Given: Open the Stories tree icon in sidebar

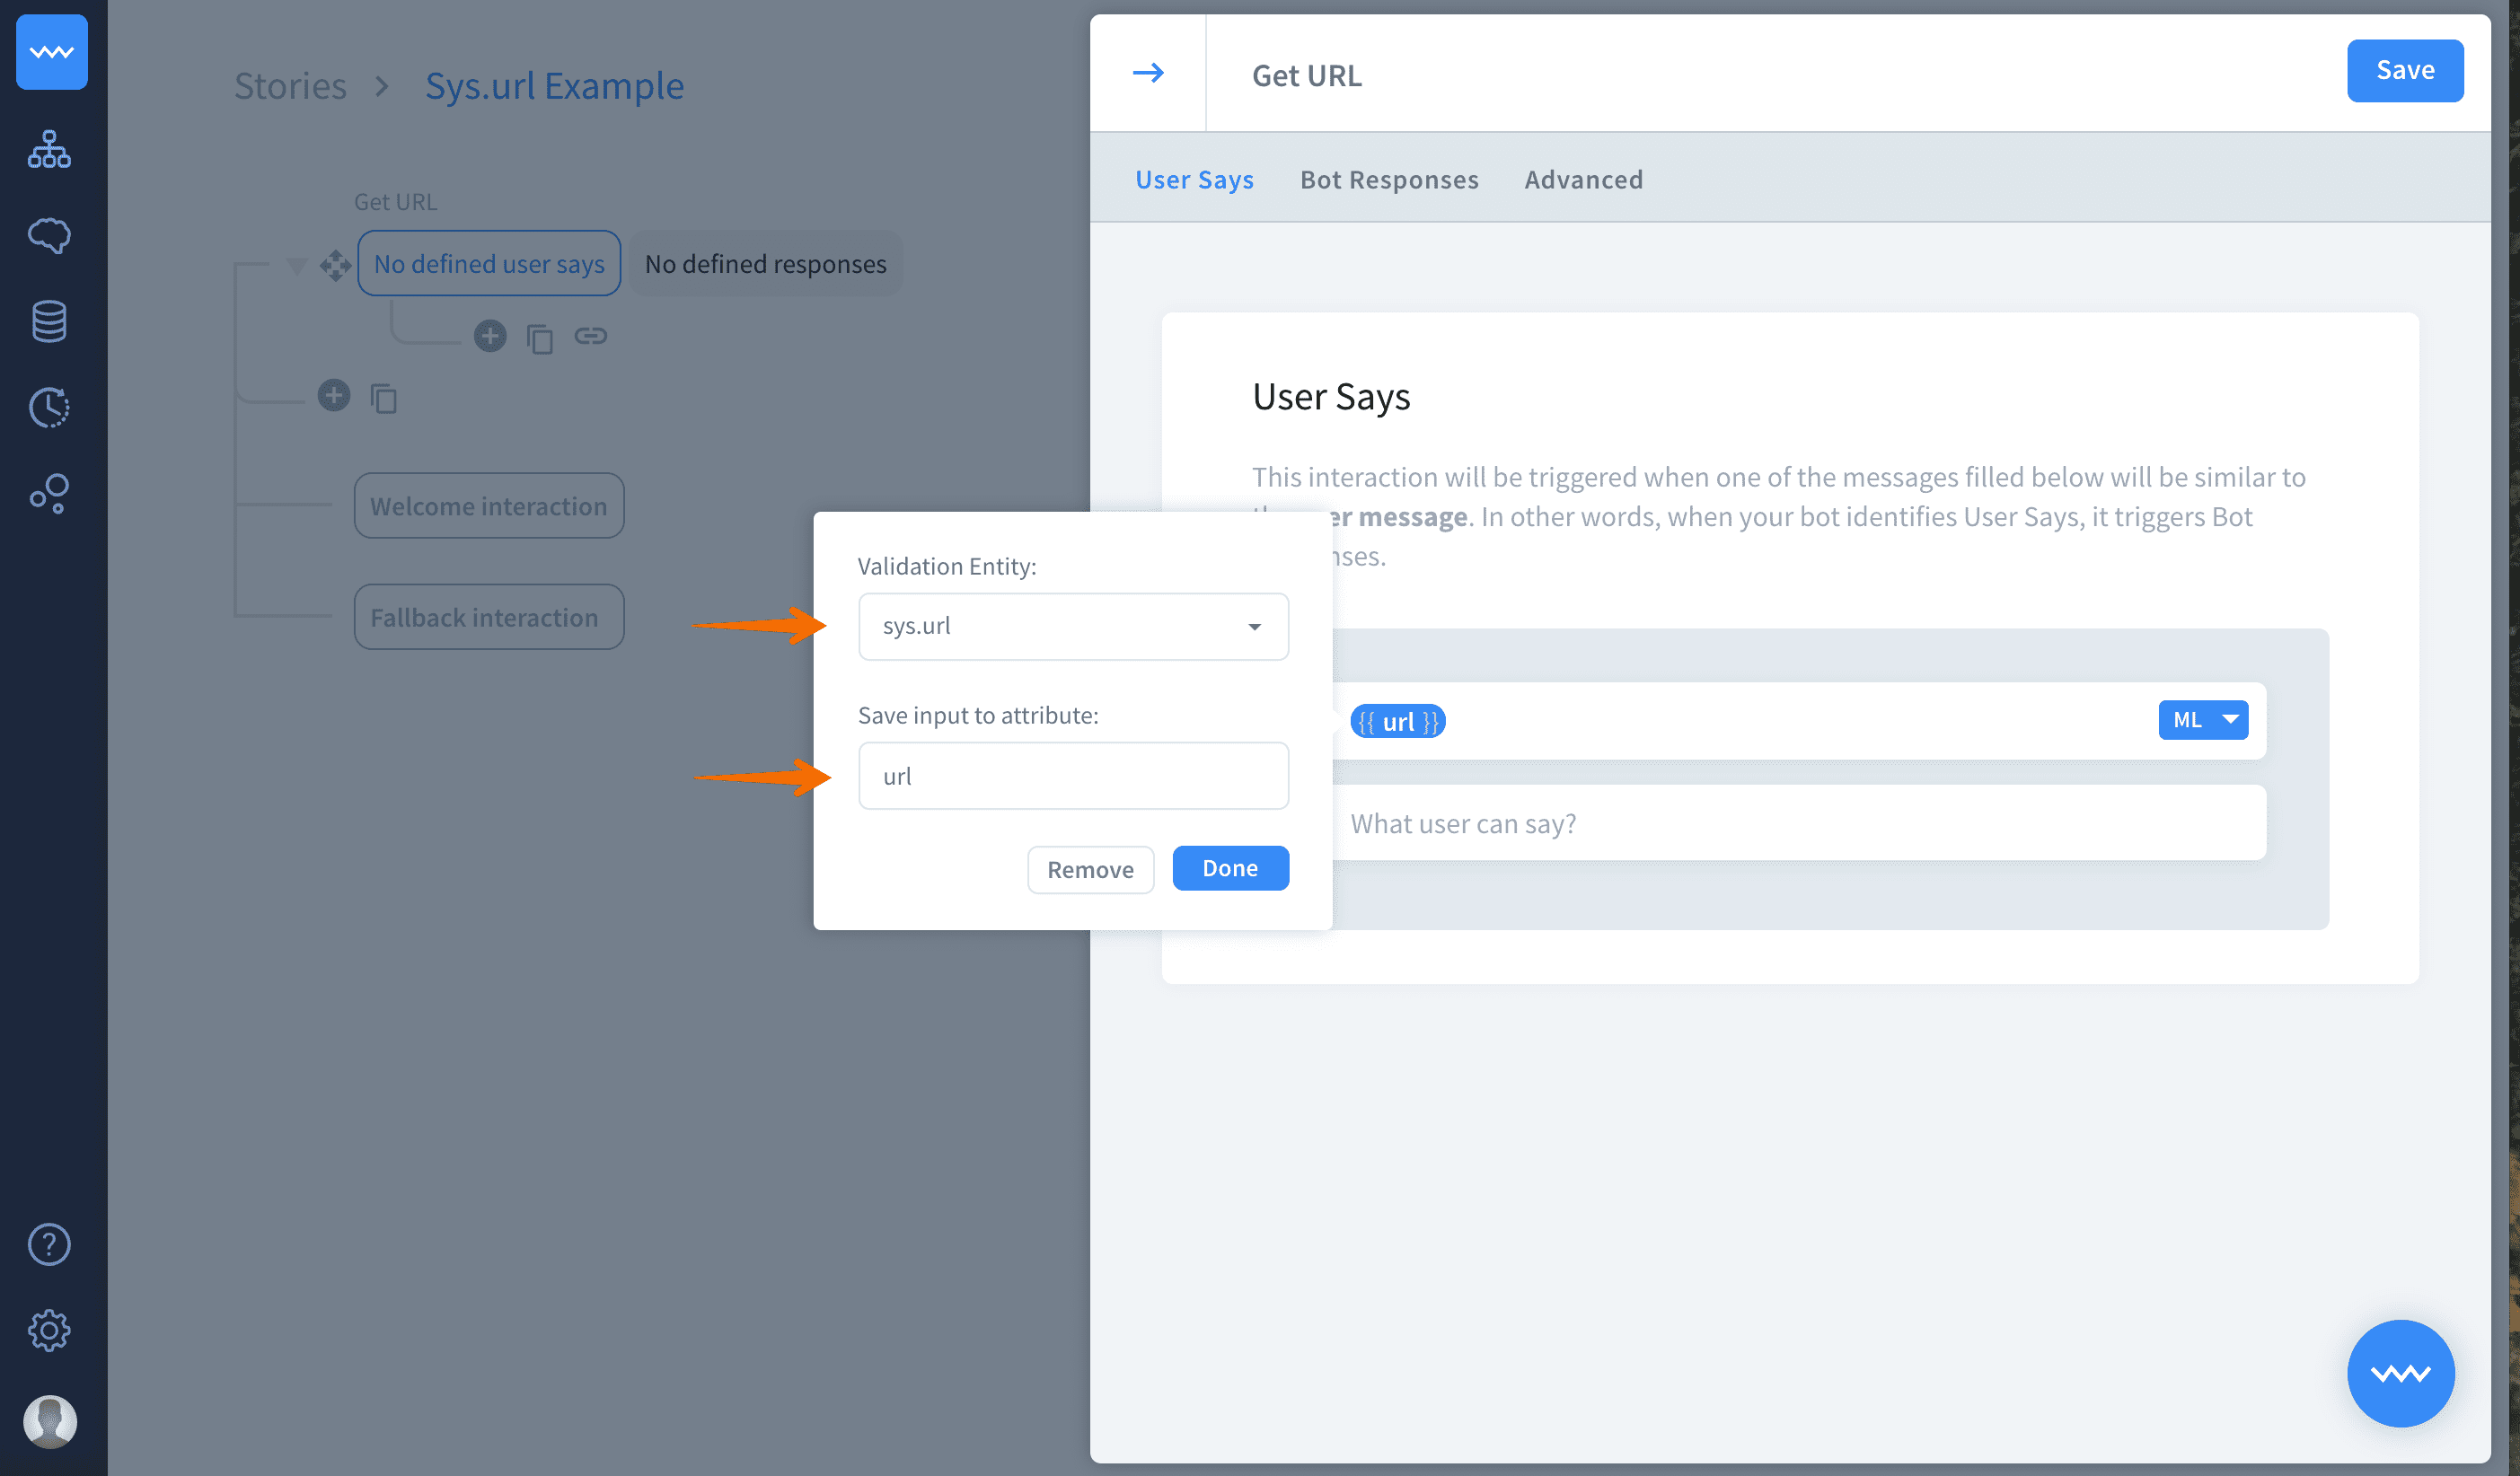Looking at the screenshot, I should [x=49, y=150].
